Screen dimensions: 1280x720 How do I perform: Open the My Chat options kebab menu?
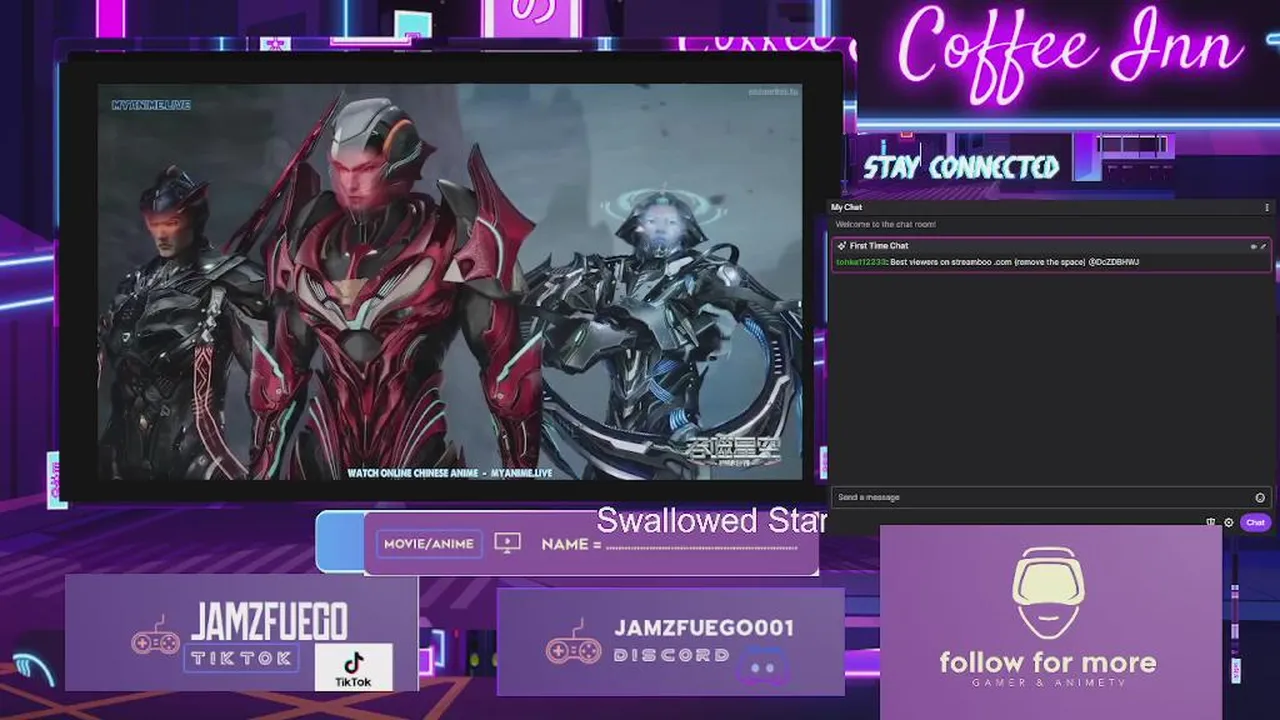point(1267,207)
